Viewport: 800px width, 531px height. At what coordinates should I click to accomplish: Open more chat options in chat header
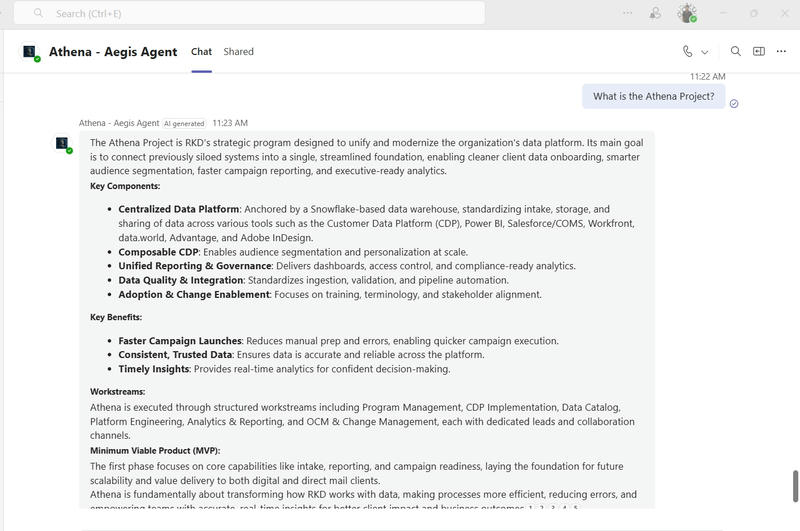point(782,52)
